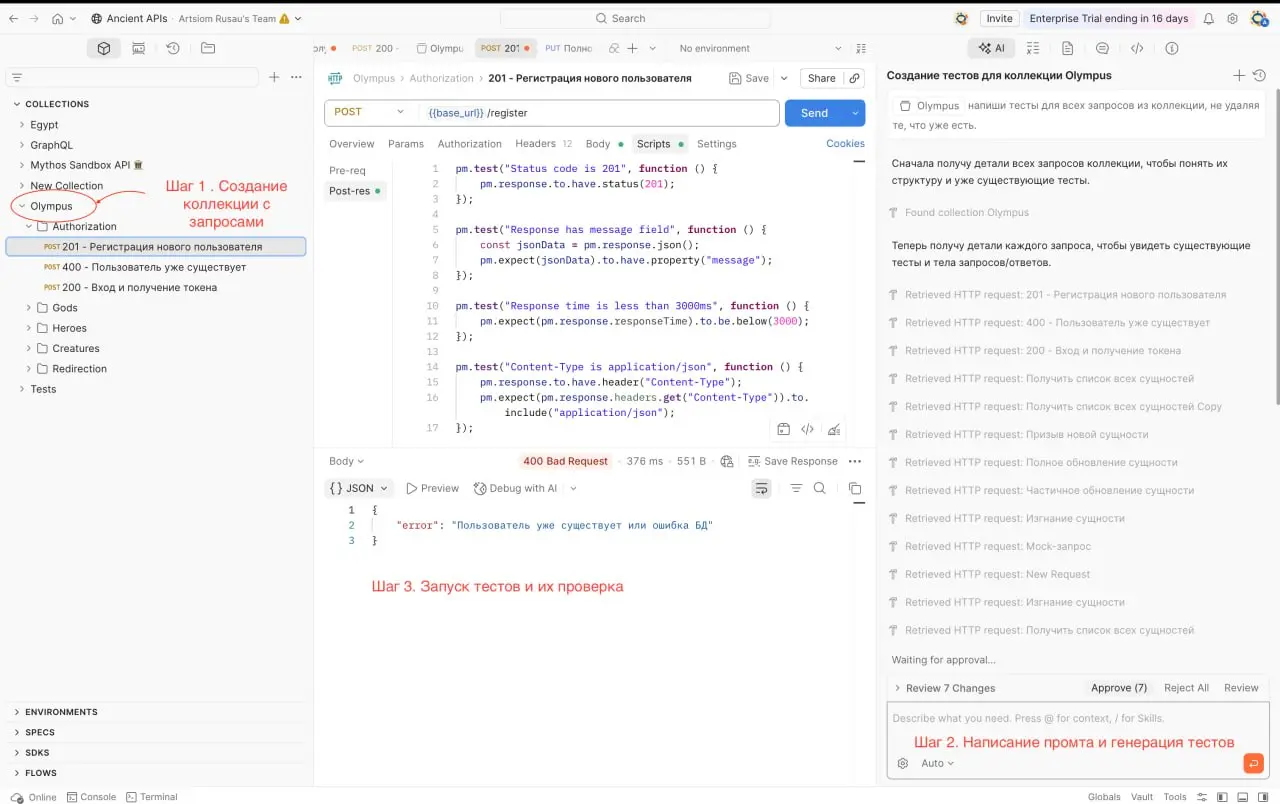Screen dimensions: 1280x804
Task: Click the Share button
Action: point(821,78)
